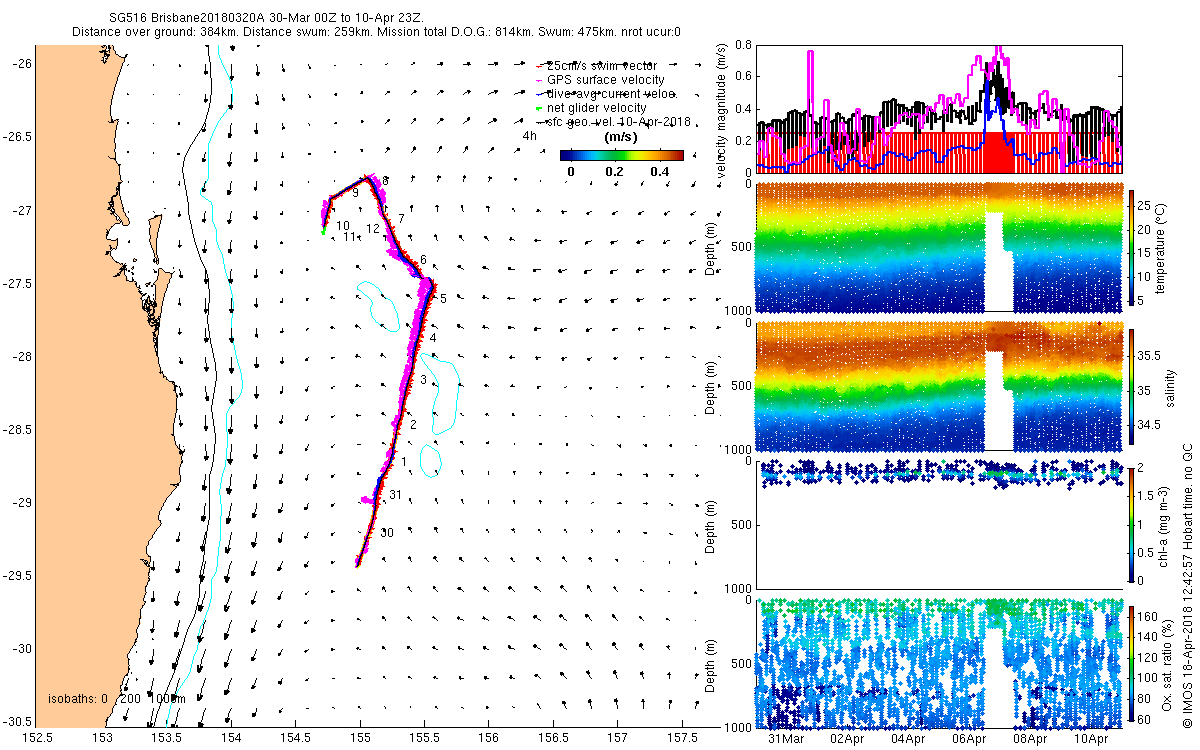Viewport: 1200px width, 750px height.
Task: Click the chl-a (mg m-3) colorbar
Action: click(1133, 524)
